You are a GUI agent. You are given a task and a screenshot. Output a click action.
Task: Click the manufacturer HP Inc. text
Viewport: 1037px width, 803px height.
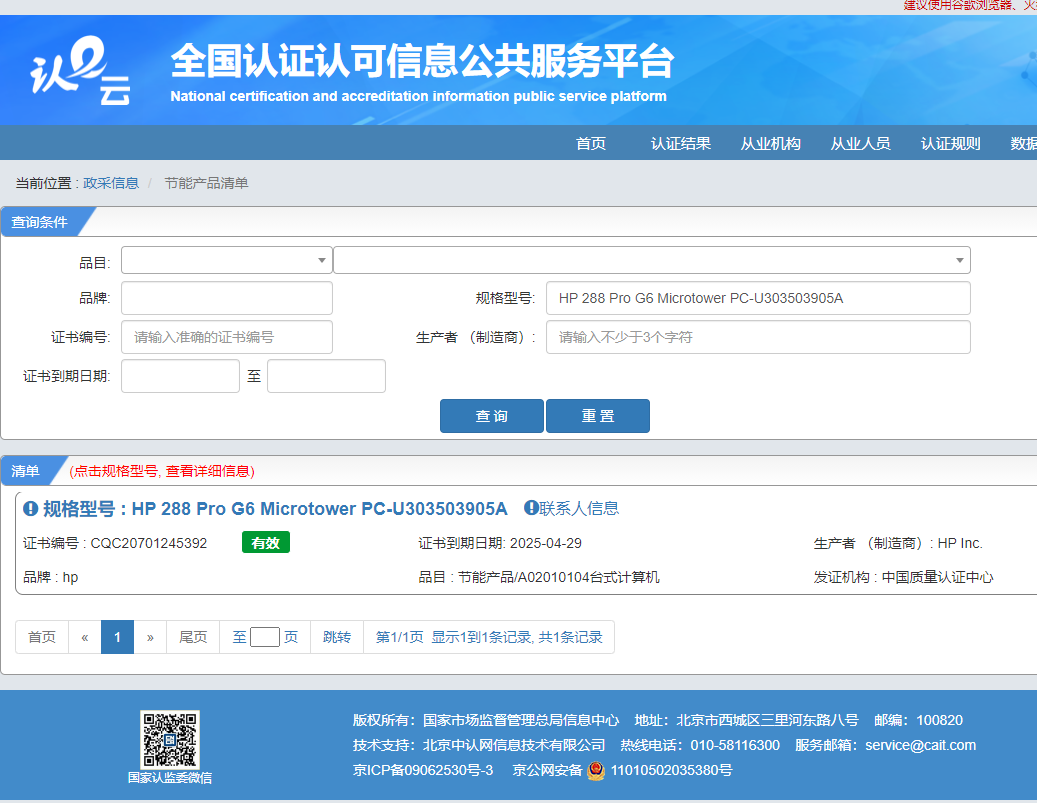tap(960, 543)
